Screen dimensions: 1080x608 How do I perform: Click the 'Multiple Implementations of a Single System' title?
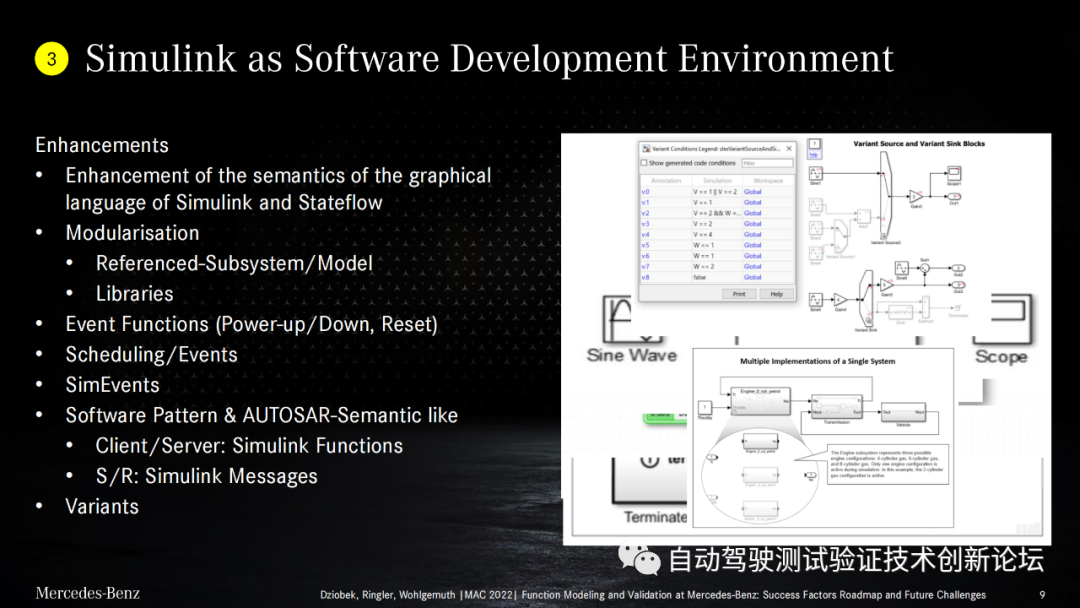[818, 361]
